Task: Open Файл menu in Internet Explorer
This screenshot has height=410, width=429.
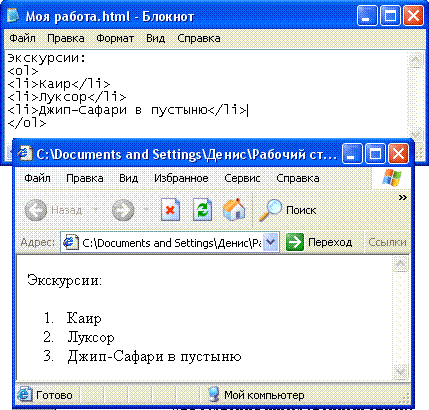Action: [x=37, y=178]
